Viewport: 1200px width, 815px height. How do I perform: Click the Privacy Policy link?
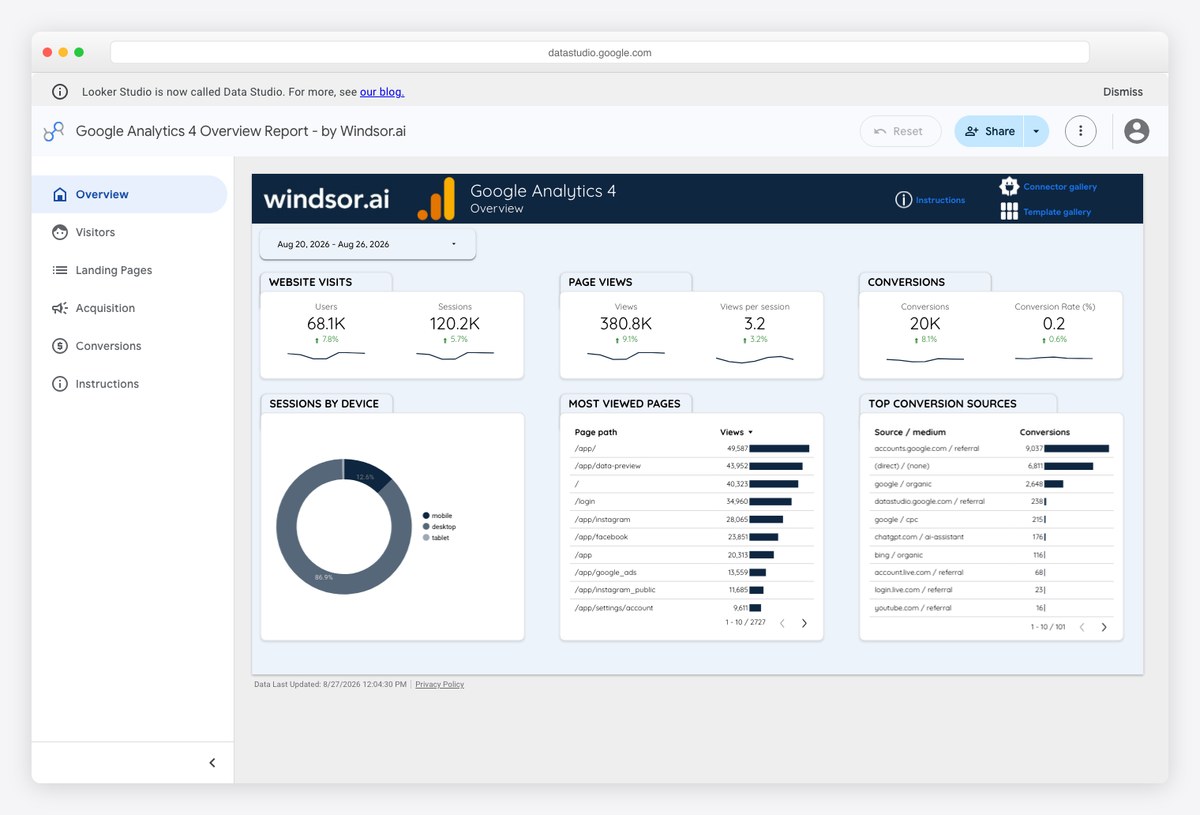(440, 685)
